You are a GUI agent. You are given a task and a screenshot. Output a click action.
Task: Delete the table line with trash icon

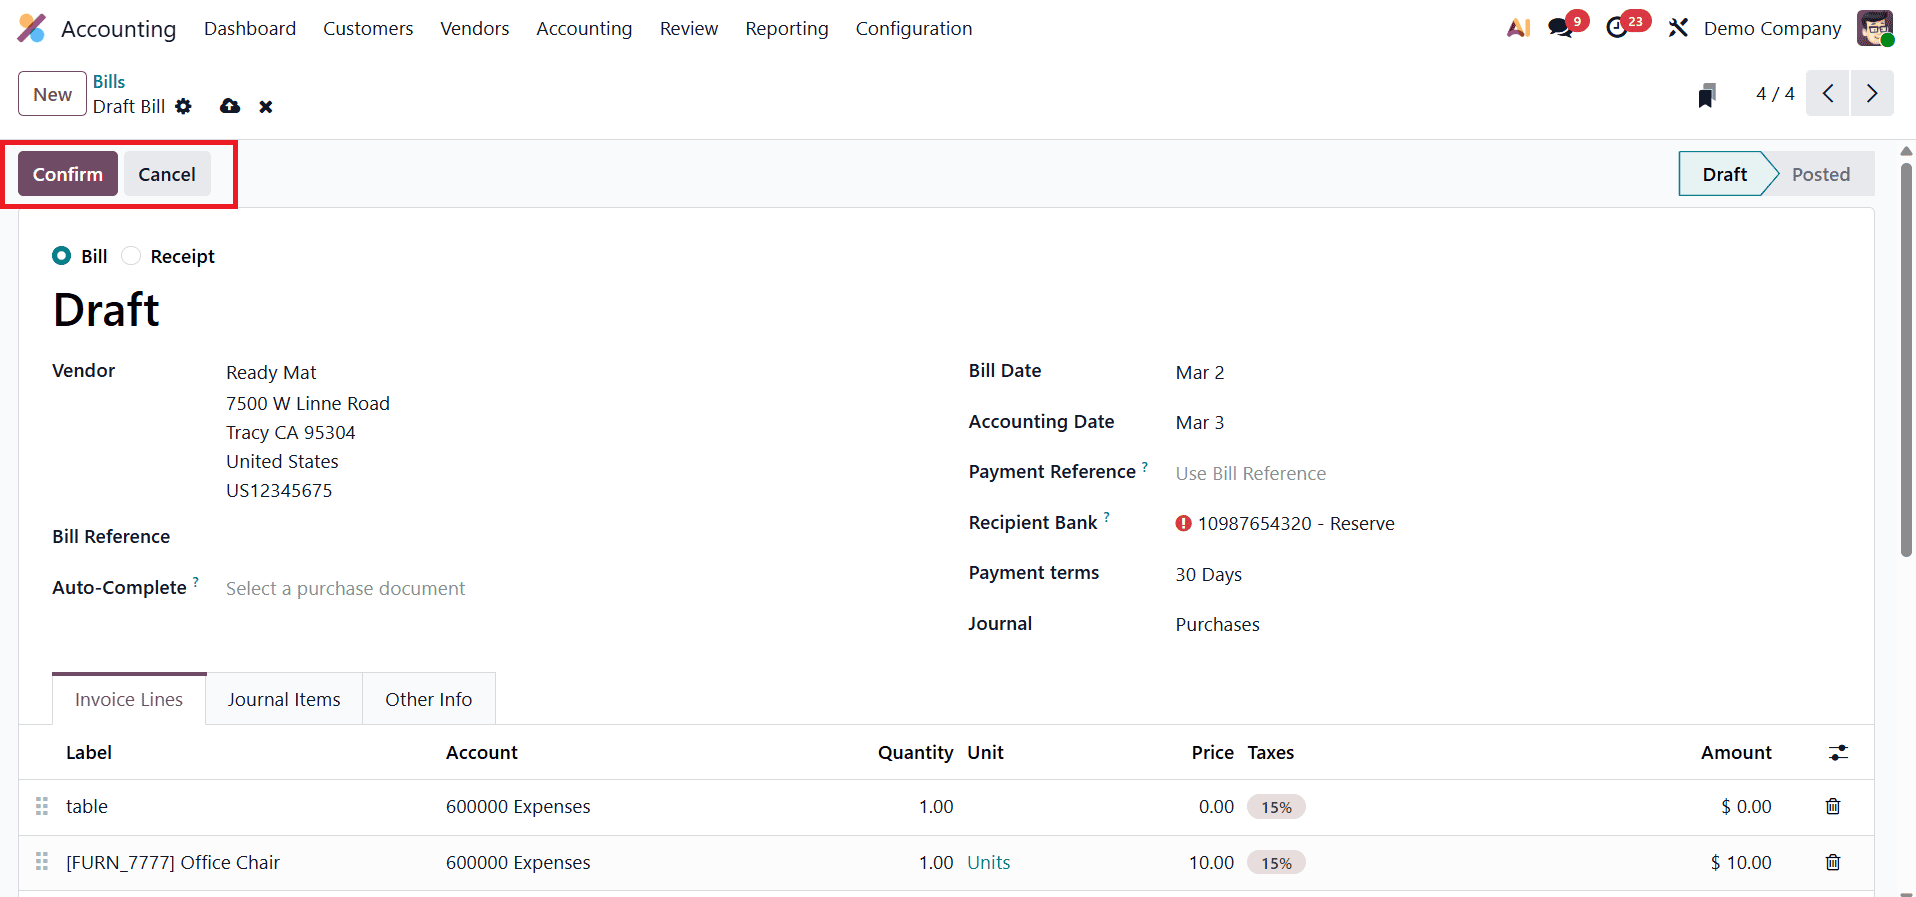click(1833, 806)
